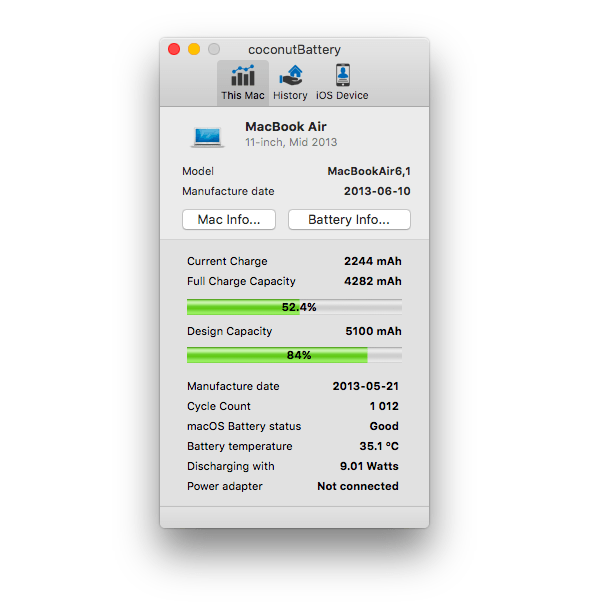The image size is (610, 602).
Task: Click the Model label
Action: pos(198,171)
